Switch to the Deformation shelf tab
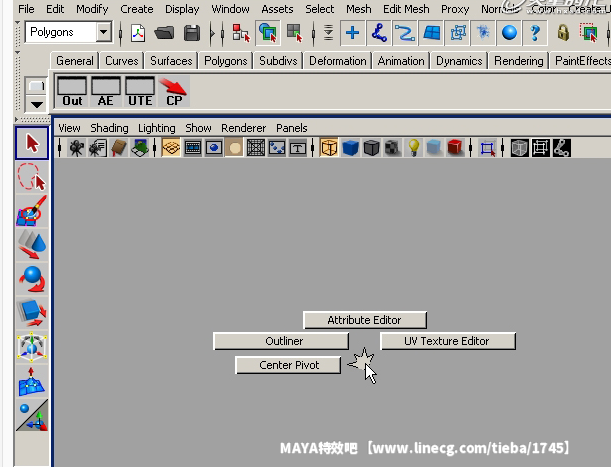611x467 pixels. (x=337, y=61)
